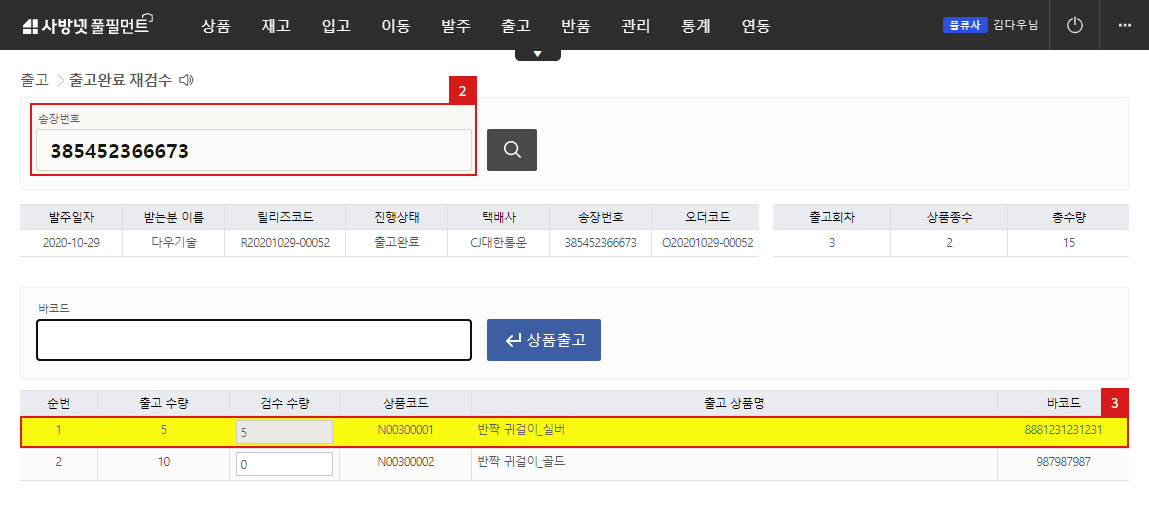Click product code N00300001
The width and height of the screenshot is (1149, 509).
point(406,431)
